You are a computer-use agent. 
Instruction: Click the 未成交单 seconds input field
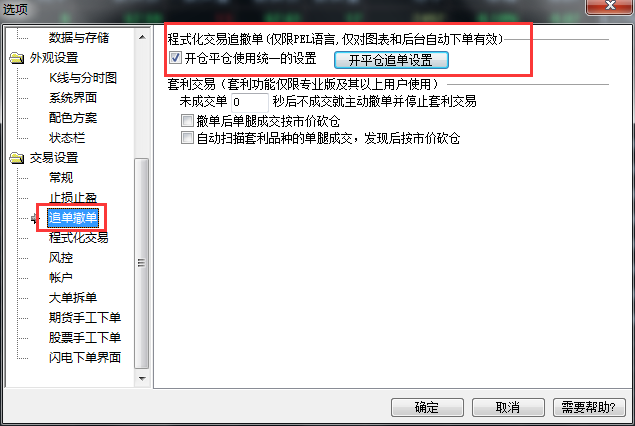click(249, 102)
